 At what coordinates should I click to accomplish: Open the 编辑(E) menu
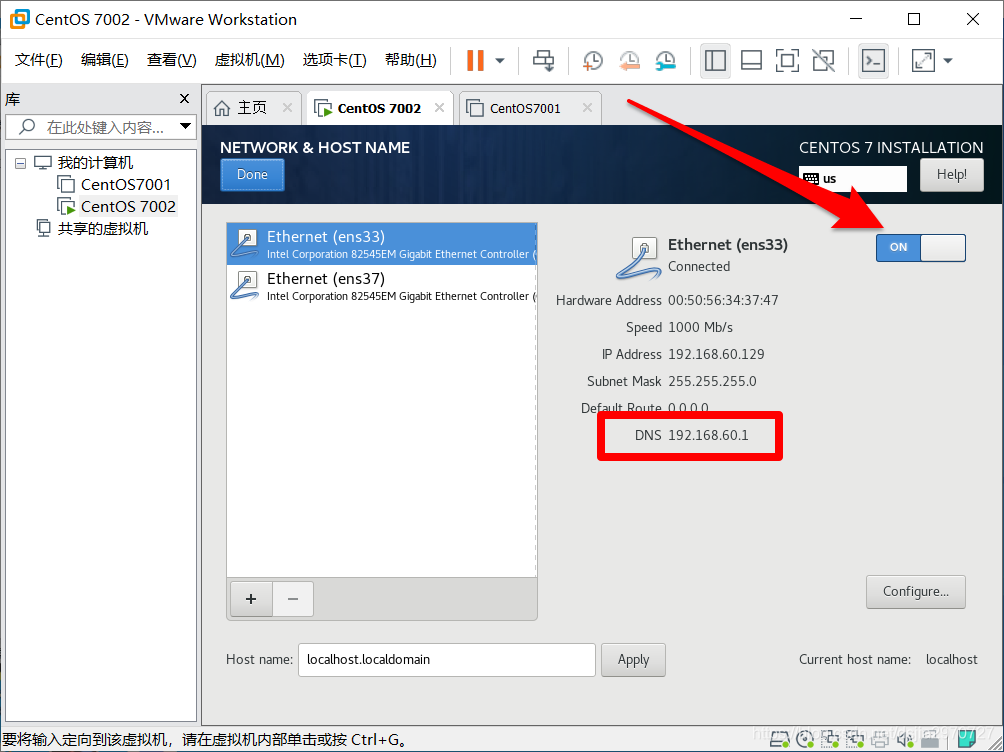[x=104, y=60]
